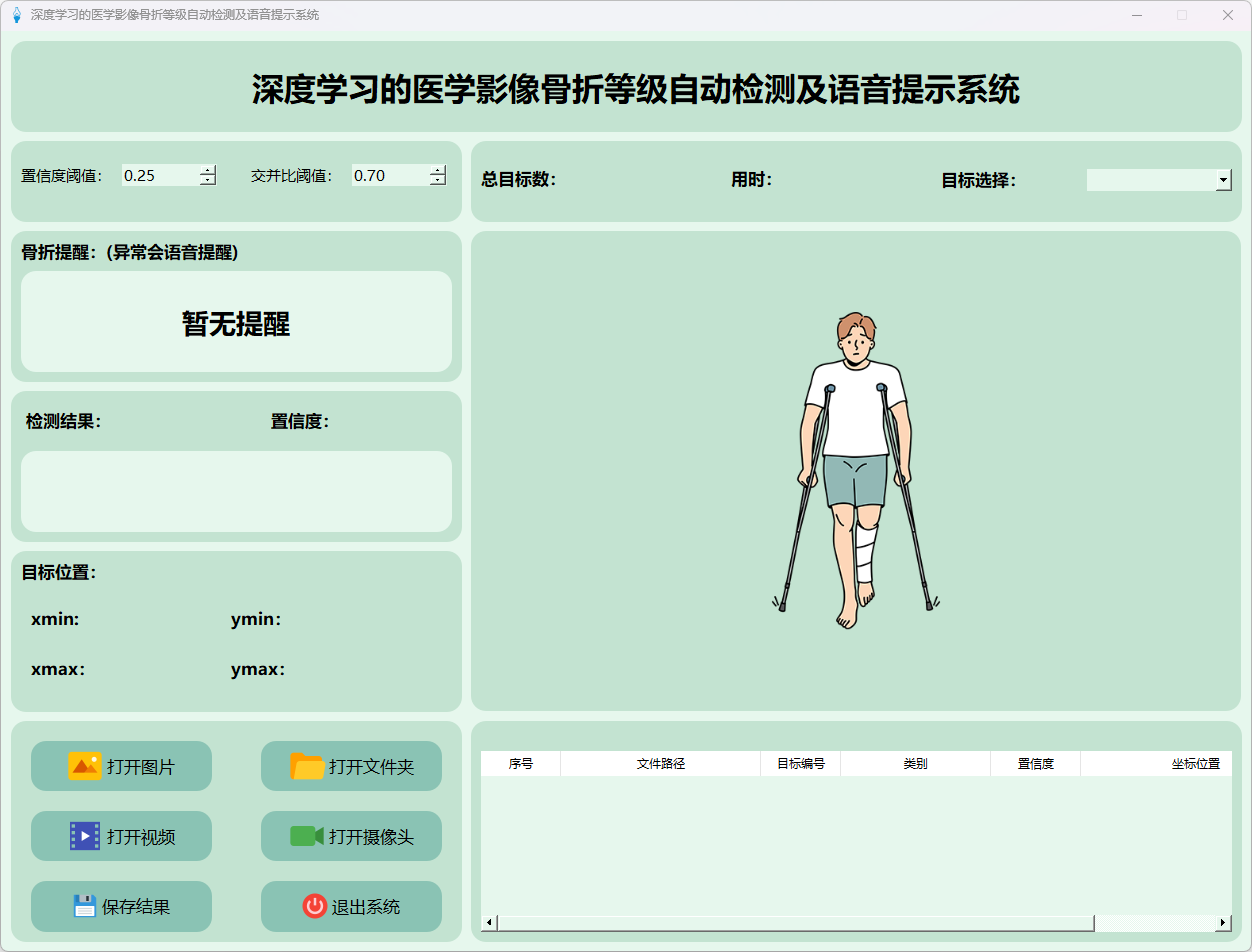1252x952 pixels.
Task: Decrease the 交并比阈值 value with the down arrow
Action: point(438,181)
